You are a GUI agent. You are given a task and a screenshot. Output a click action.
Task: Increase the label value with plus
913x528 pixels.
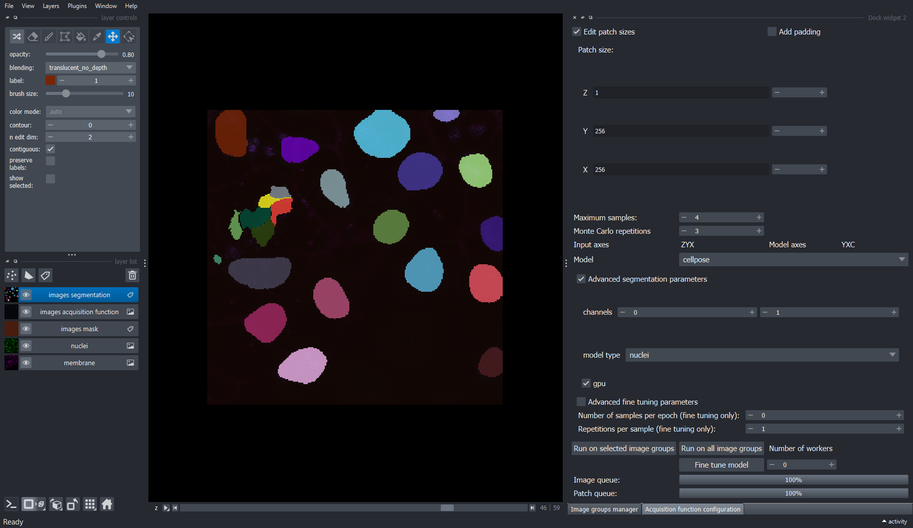coord(130,80)
